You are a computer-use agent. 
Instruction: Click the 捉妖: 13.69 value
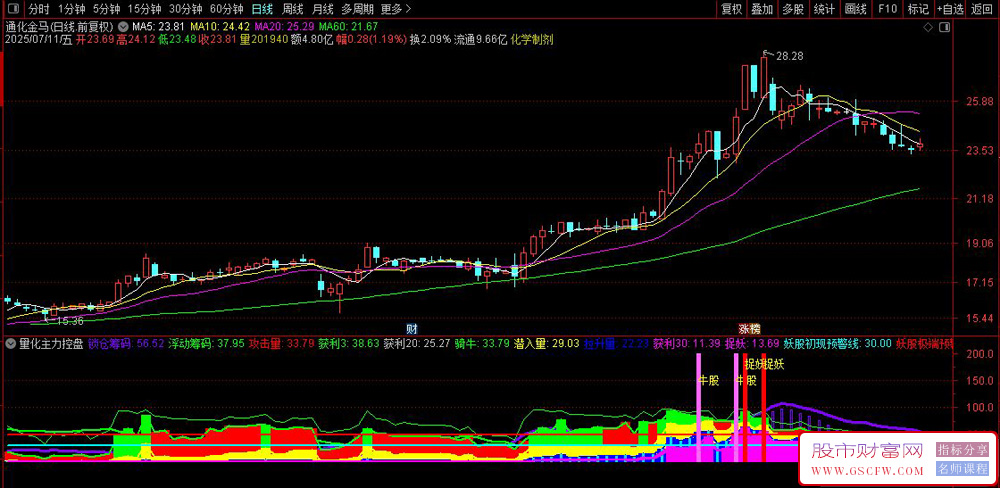pyautogui.click(x=752, y=344)
